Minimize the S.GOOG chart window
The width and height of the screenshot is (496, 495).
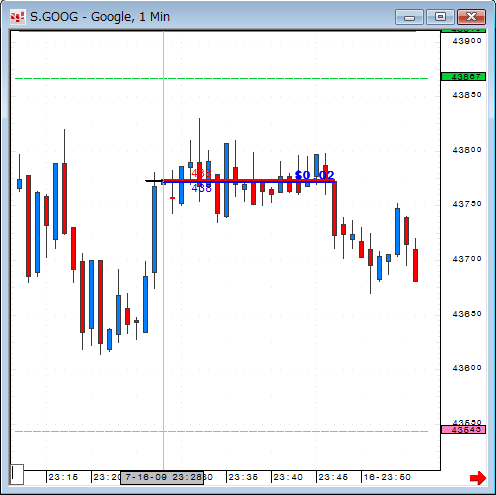point(409,17)
